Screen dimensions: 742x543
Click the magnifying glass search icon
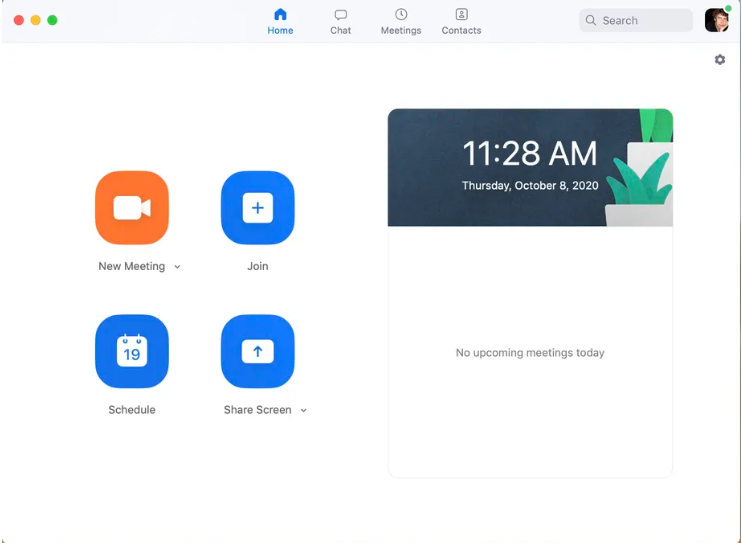[591, 20]
